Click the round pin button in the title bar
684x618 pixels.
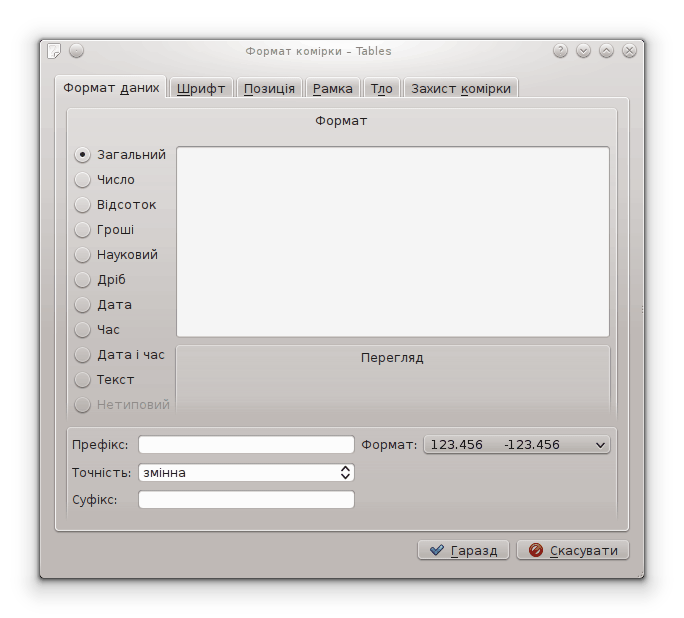click(x=77, y=51)
